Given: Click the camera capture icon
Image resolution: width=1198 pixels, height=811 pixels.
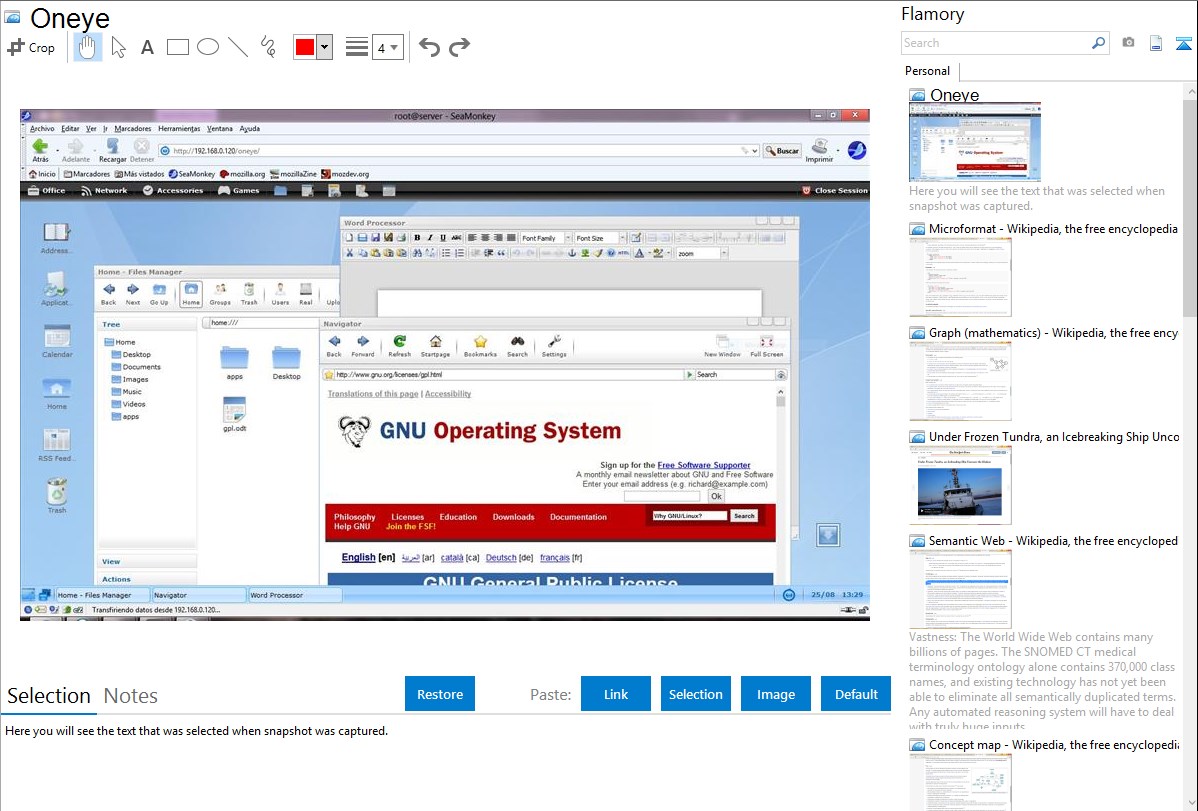Looking at the screenshot, I should (1128, 43).
